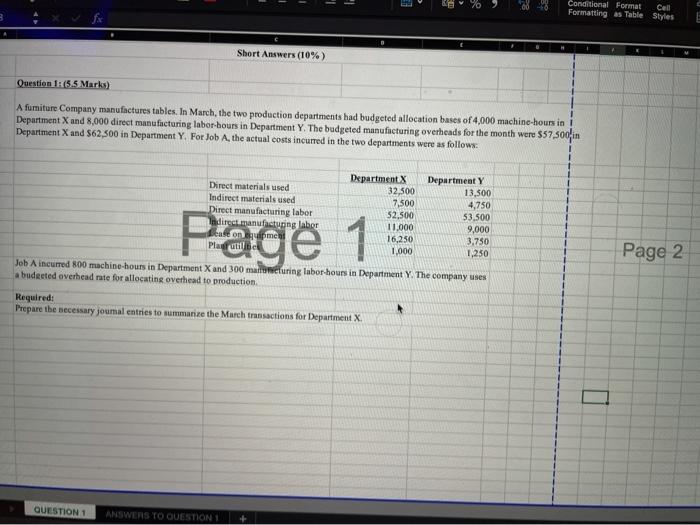
Task: Select column B header
Action: [112, 35]
